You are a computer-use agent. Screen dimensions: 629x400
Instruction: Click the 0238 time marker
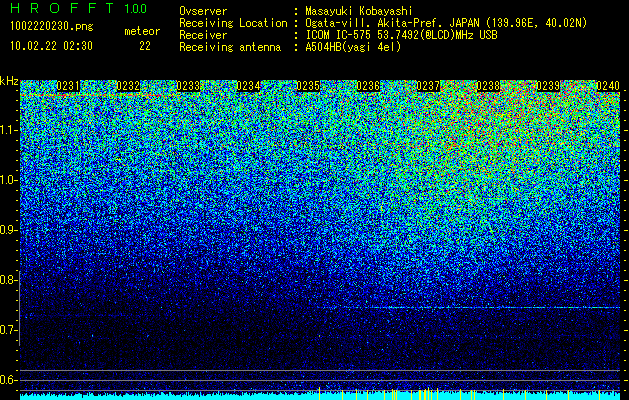488,86
